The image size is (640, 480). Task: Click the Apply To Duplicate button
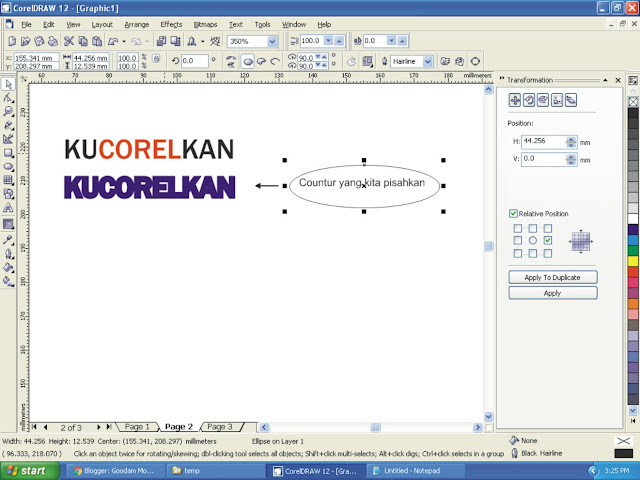[553, 277]
